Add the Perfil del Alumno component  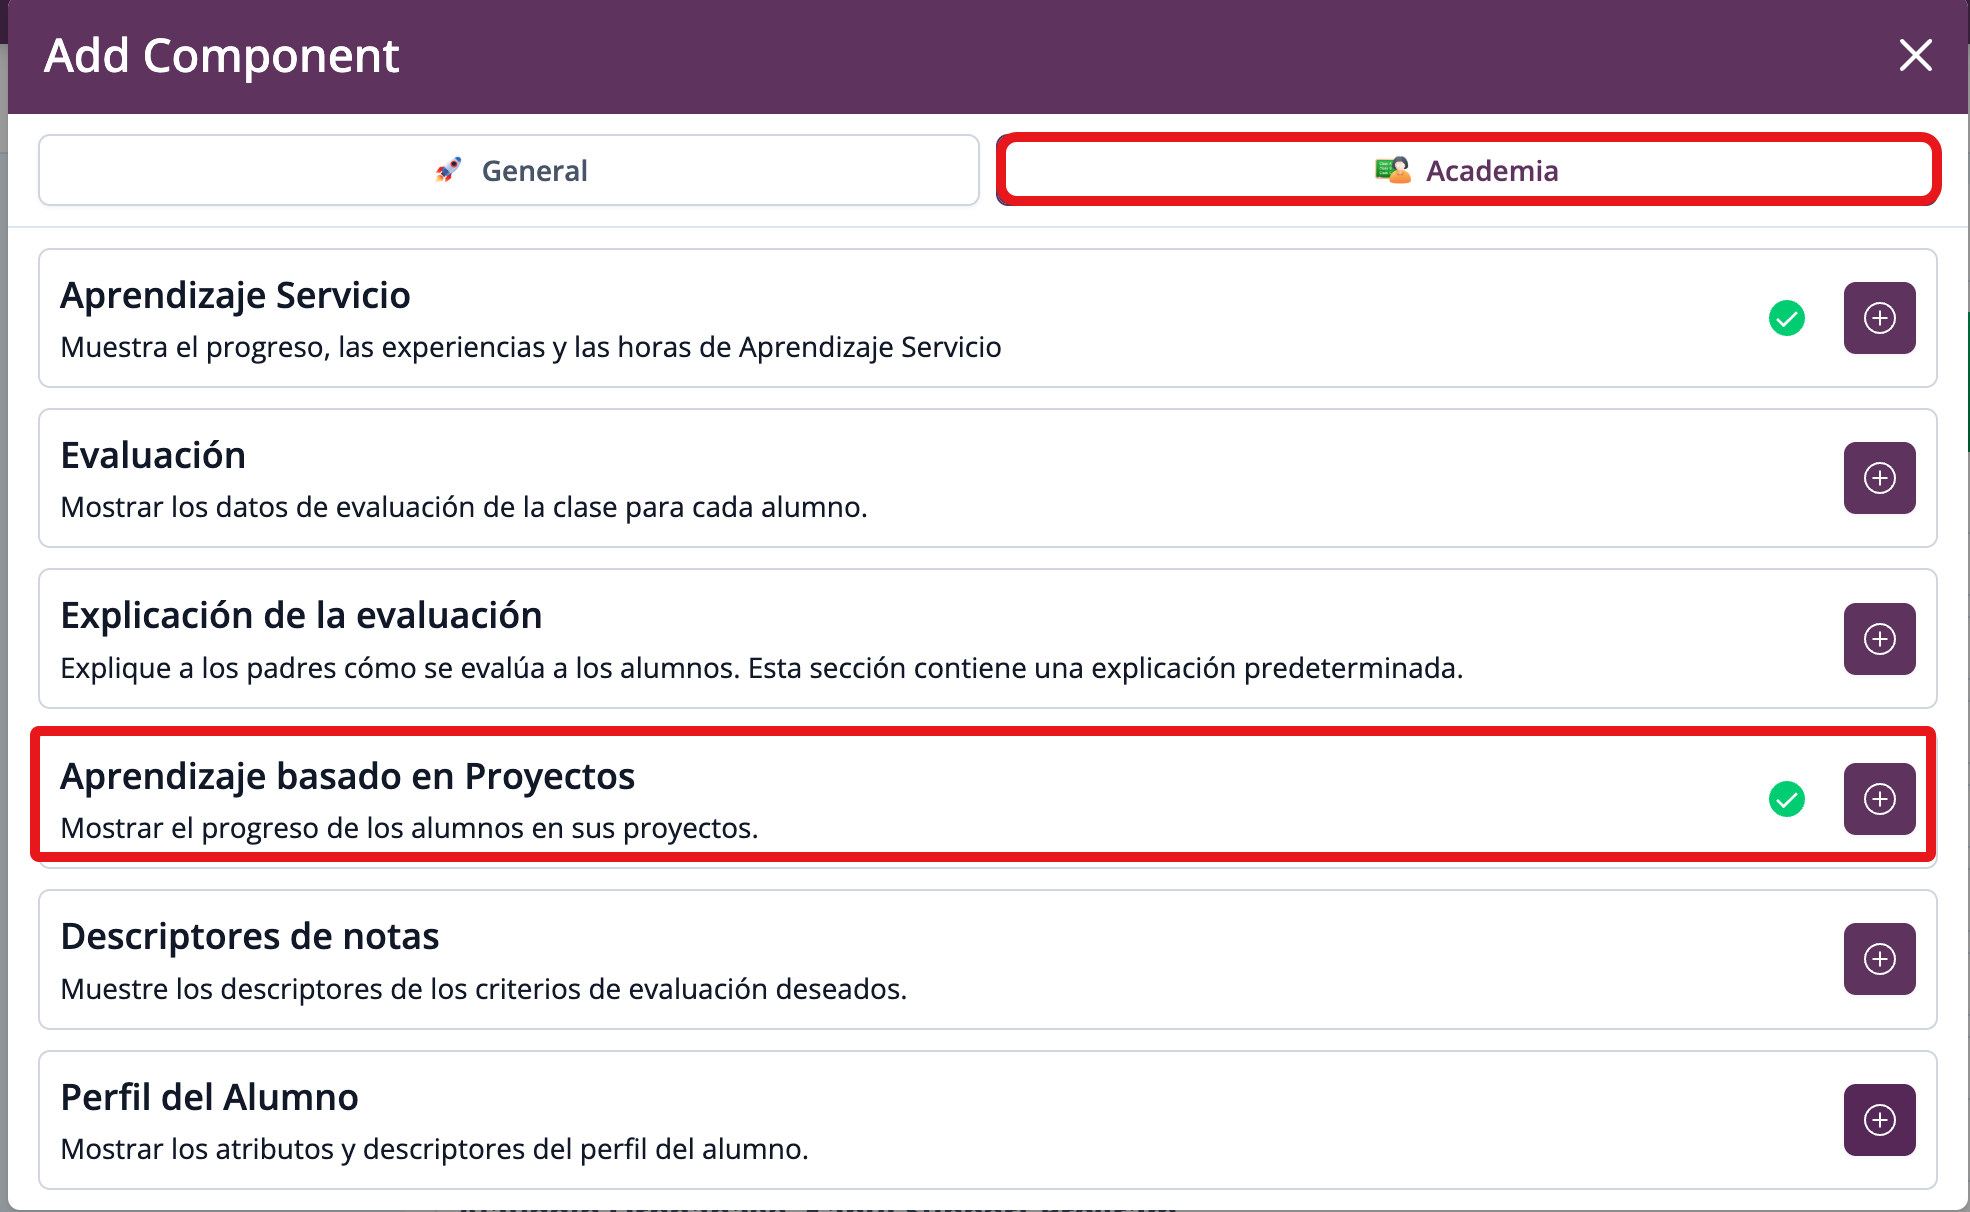point(1879,1120)
